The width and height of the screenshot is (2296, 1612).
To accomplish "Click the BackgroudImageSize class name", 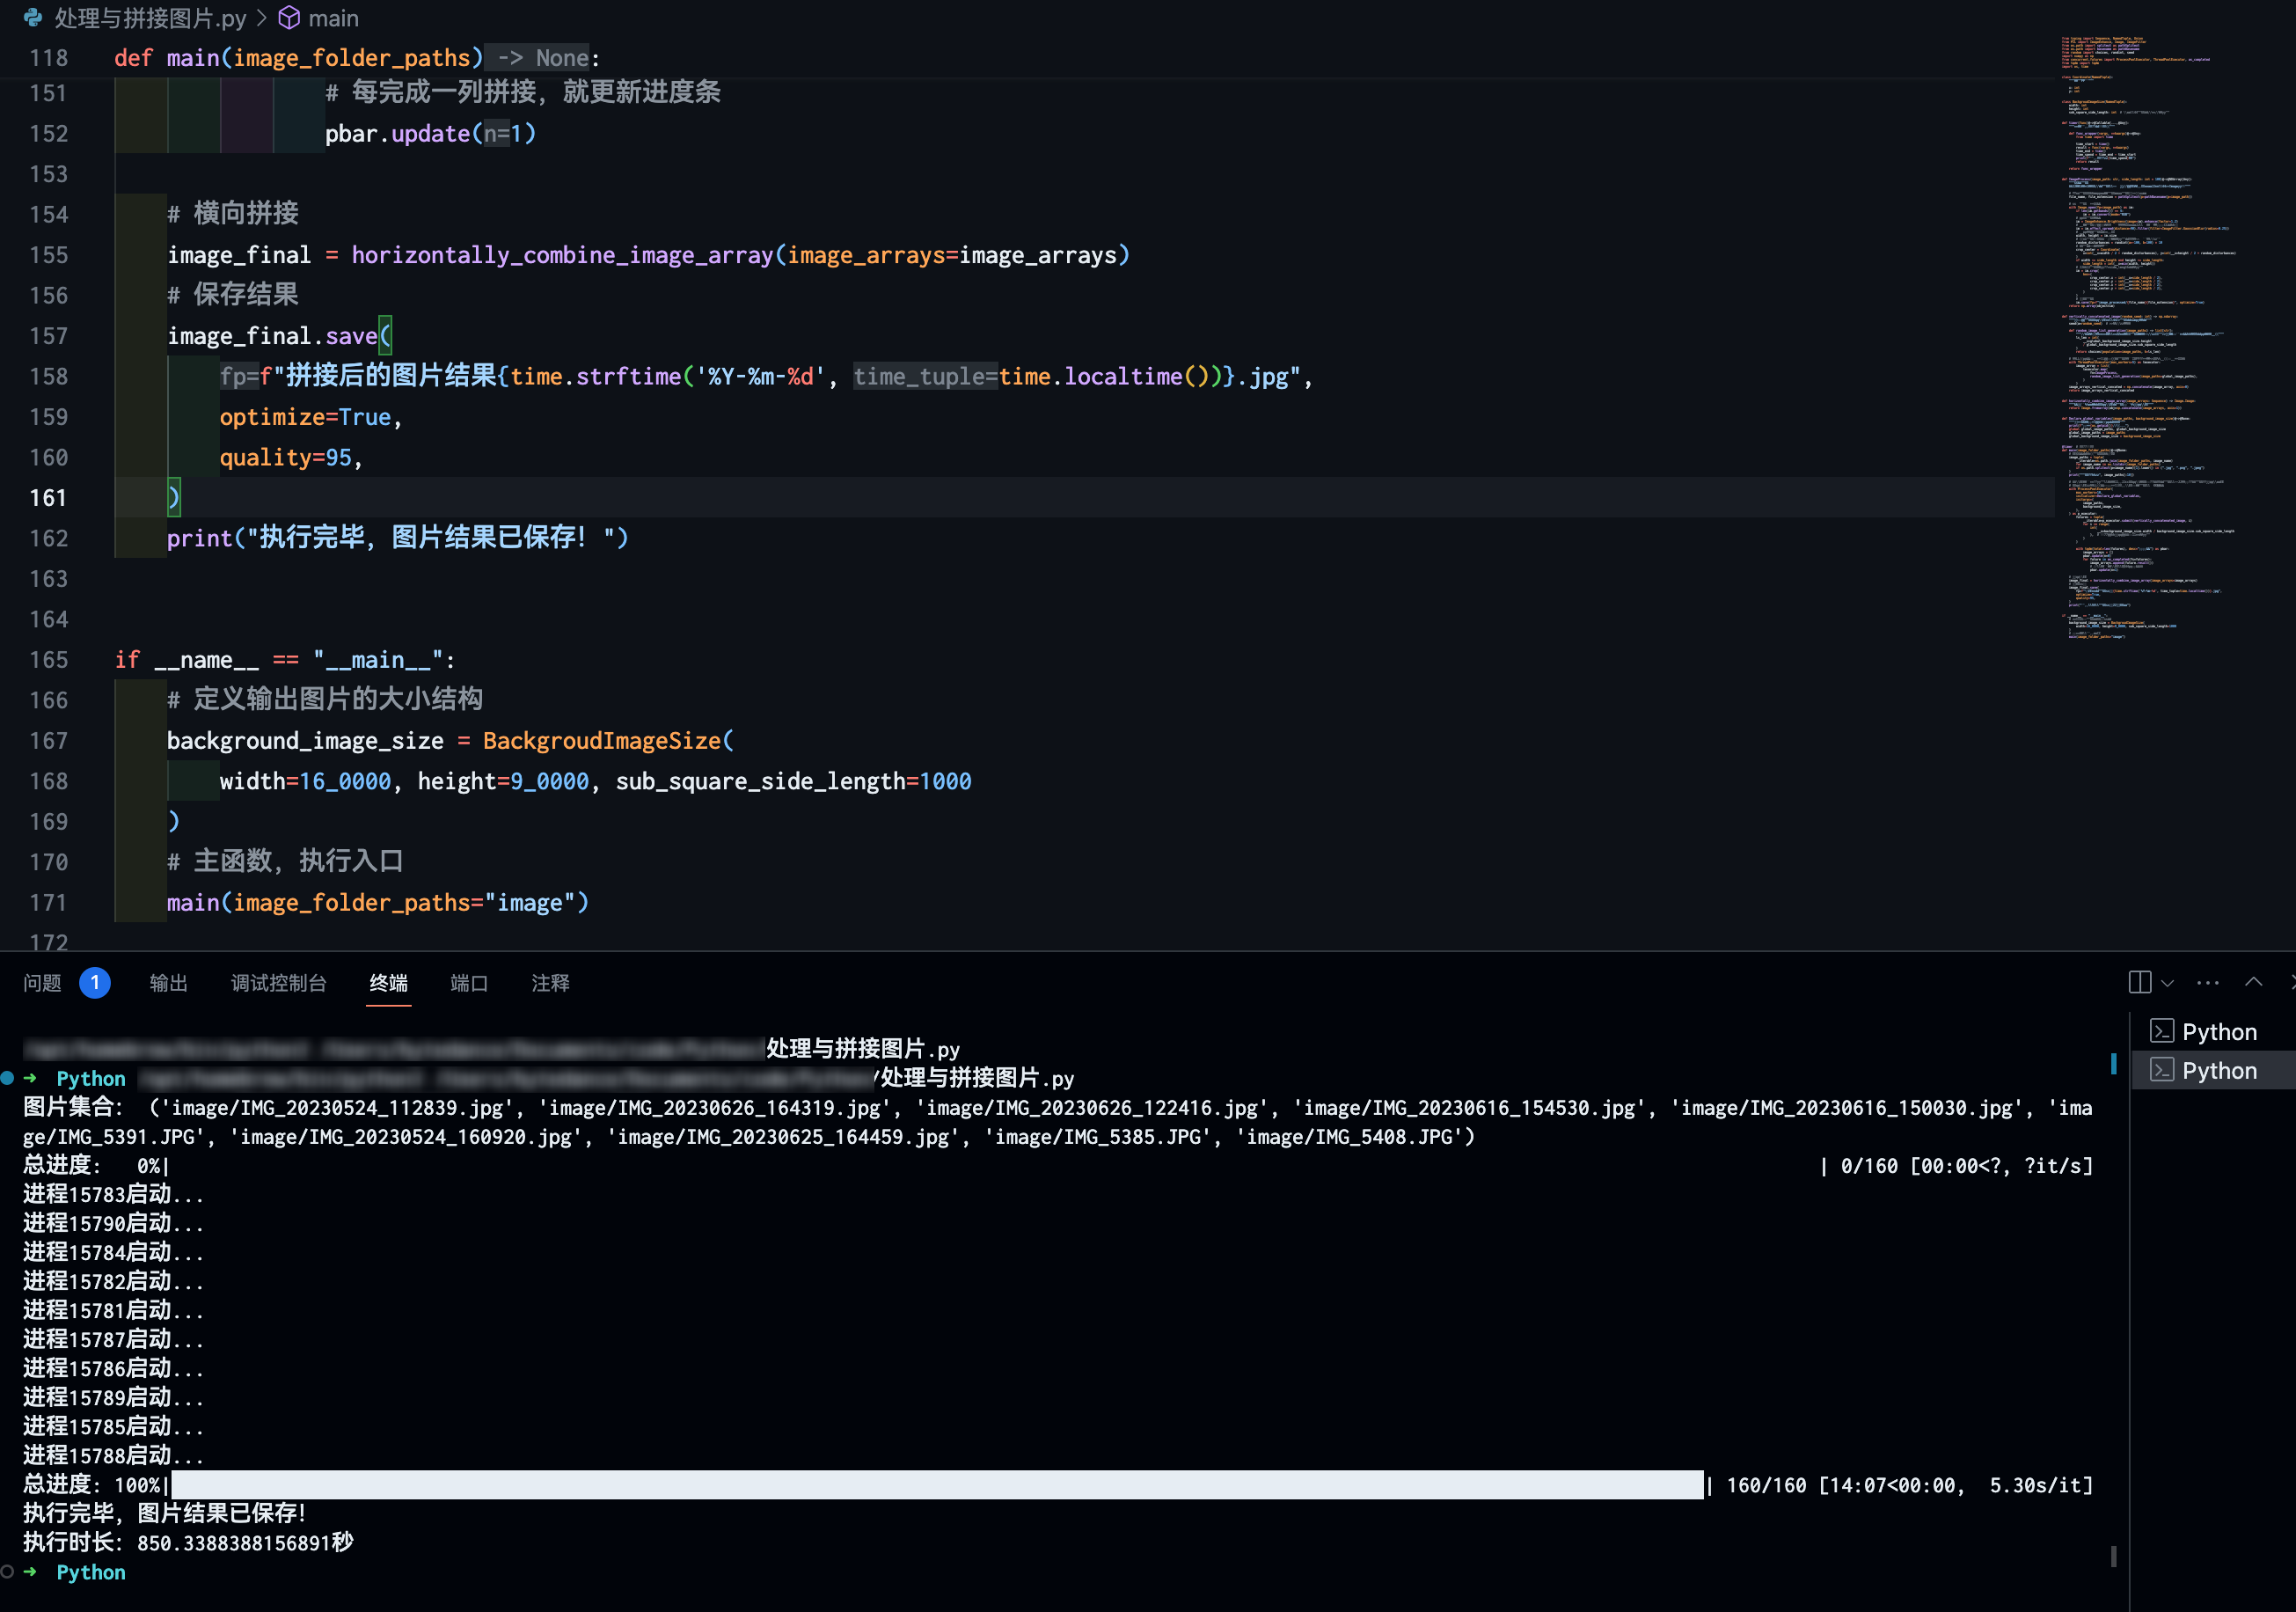I will (x=602, y=741).
